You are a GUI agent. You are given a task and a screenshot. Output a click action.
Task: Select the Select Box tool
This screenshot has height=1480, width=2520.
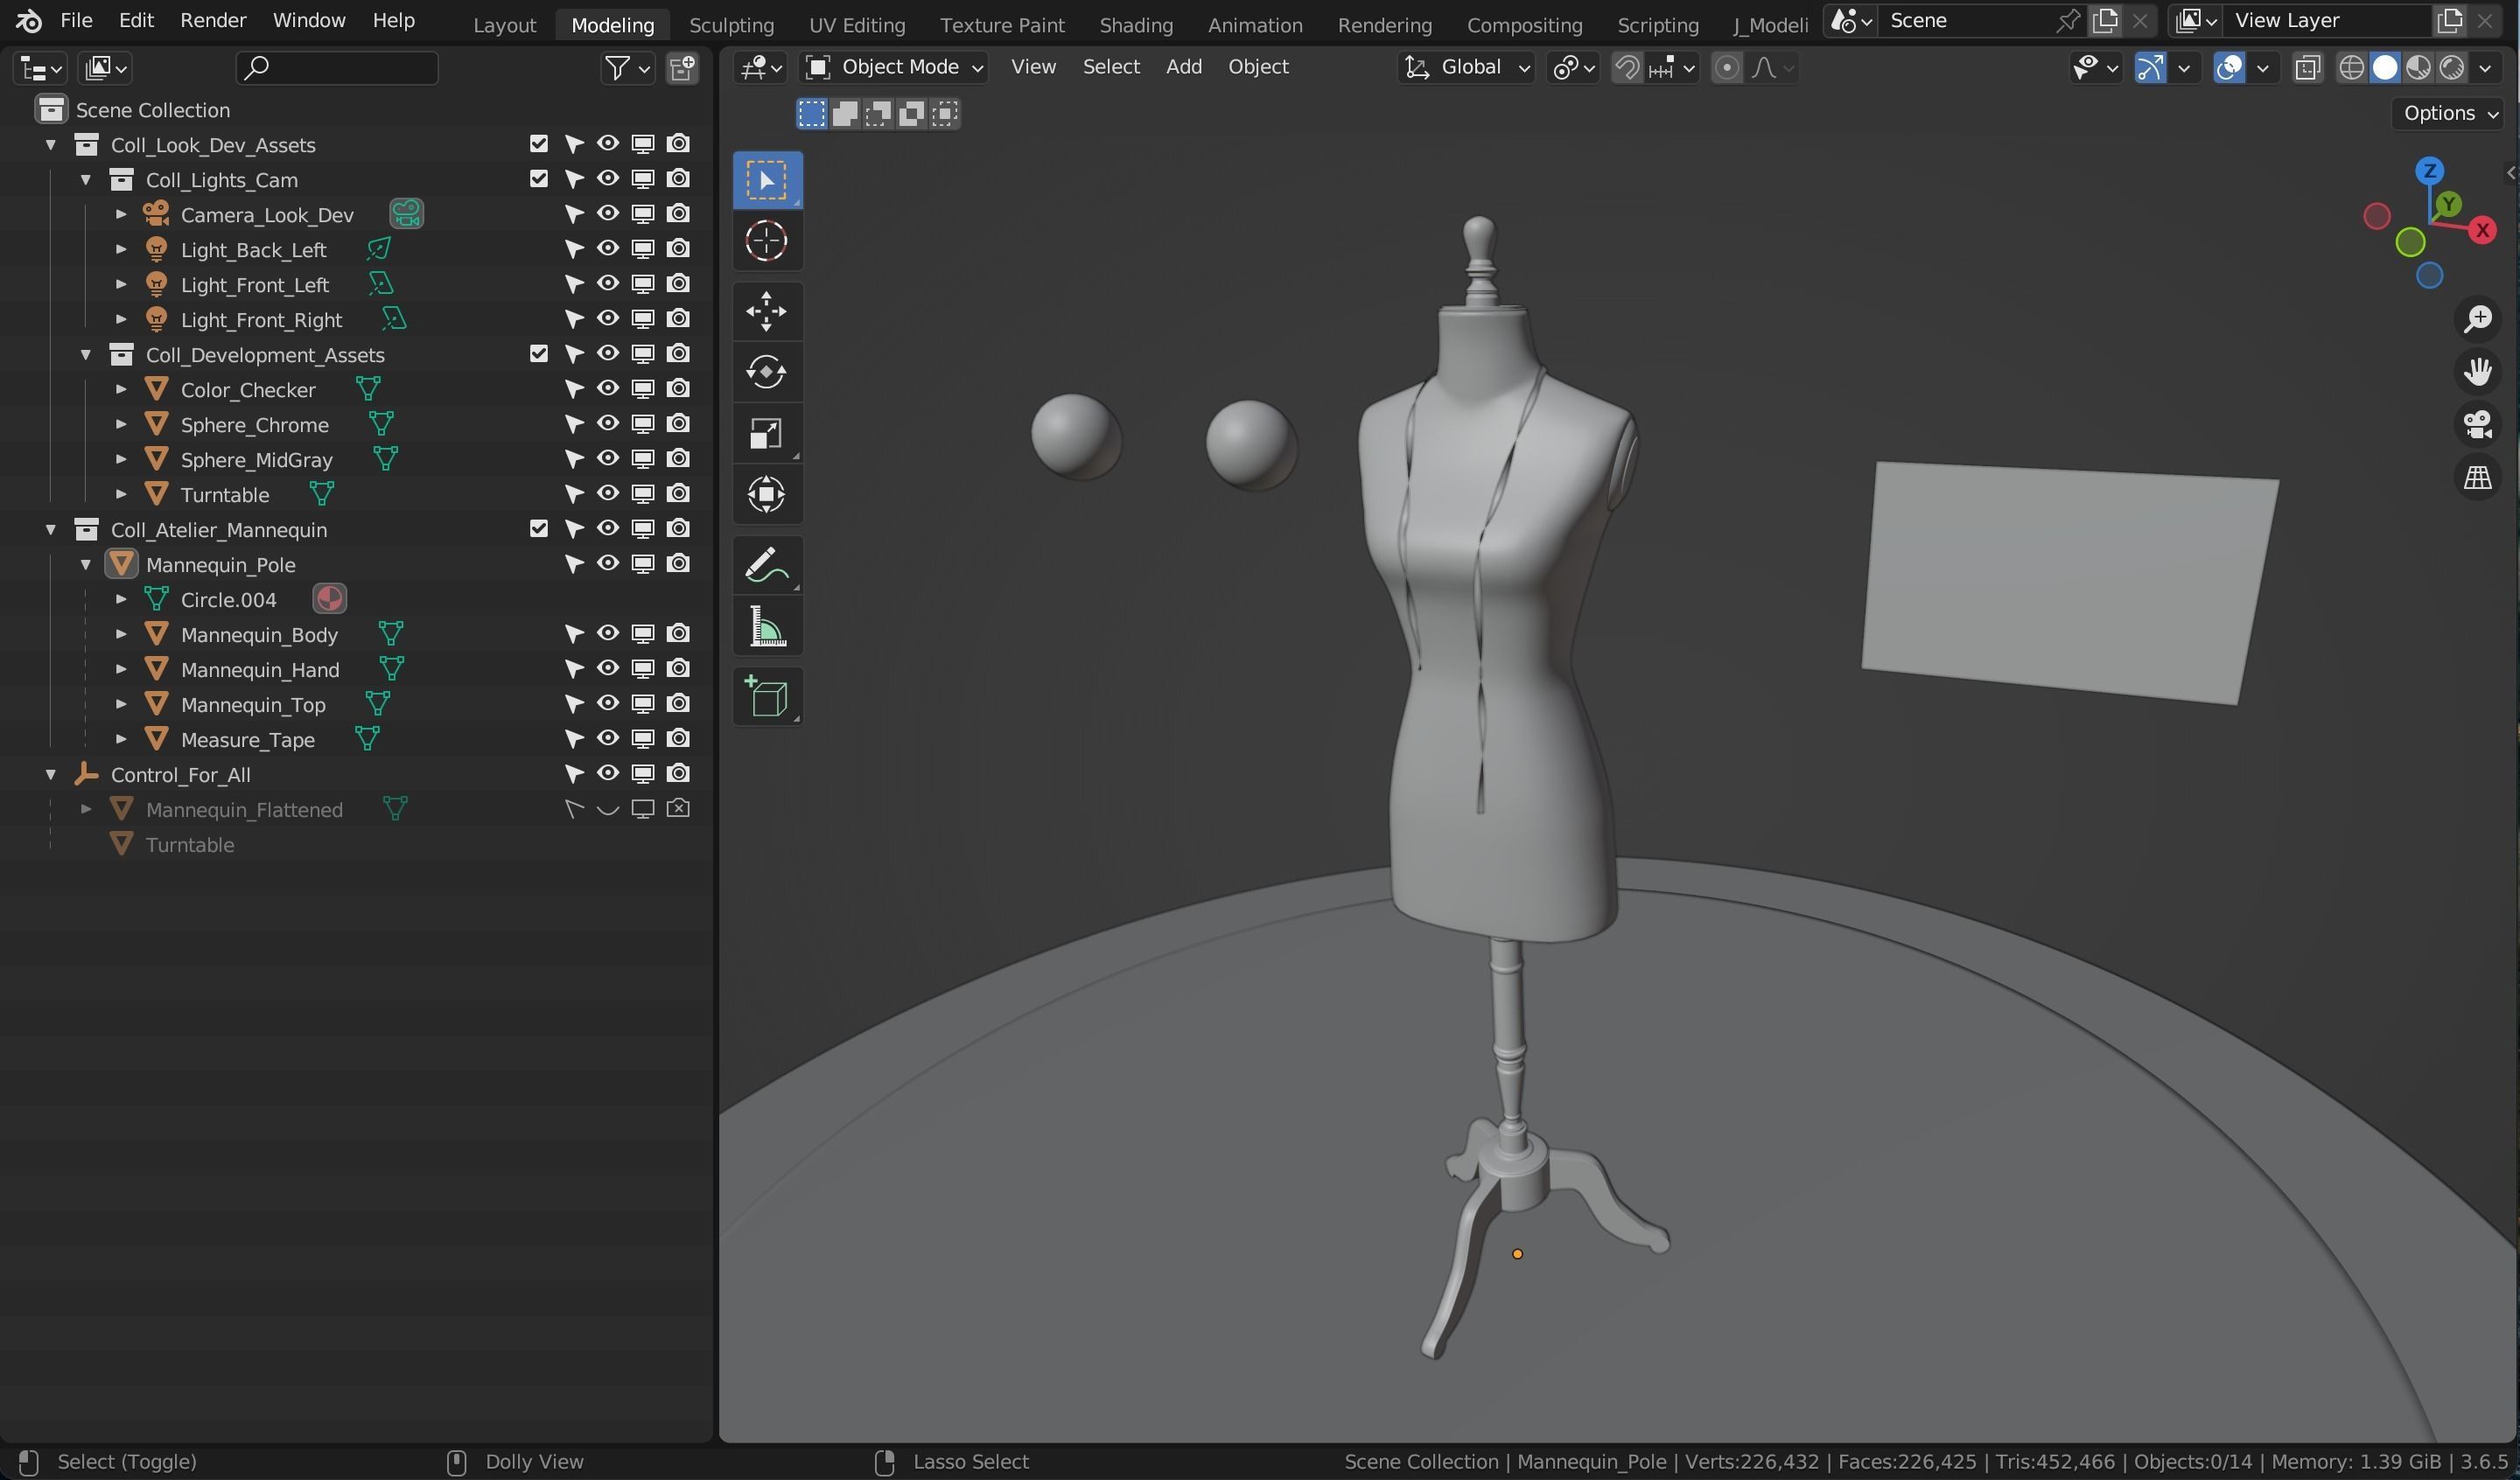click(767, 181)
